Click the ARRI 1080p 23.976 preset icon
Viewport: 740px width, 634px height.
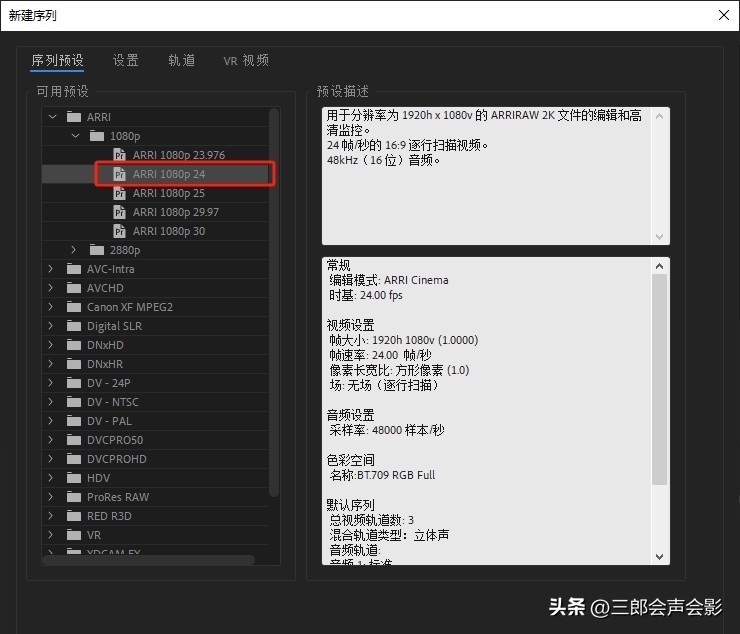[x=119, y=155]
